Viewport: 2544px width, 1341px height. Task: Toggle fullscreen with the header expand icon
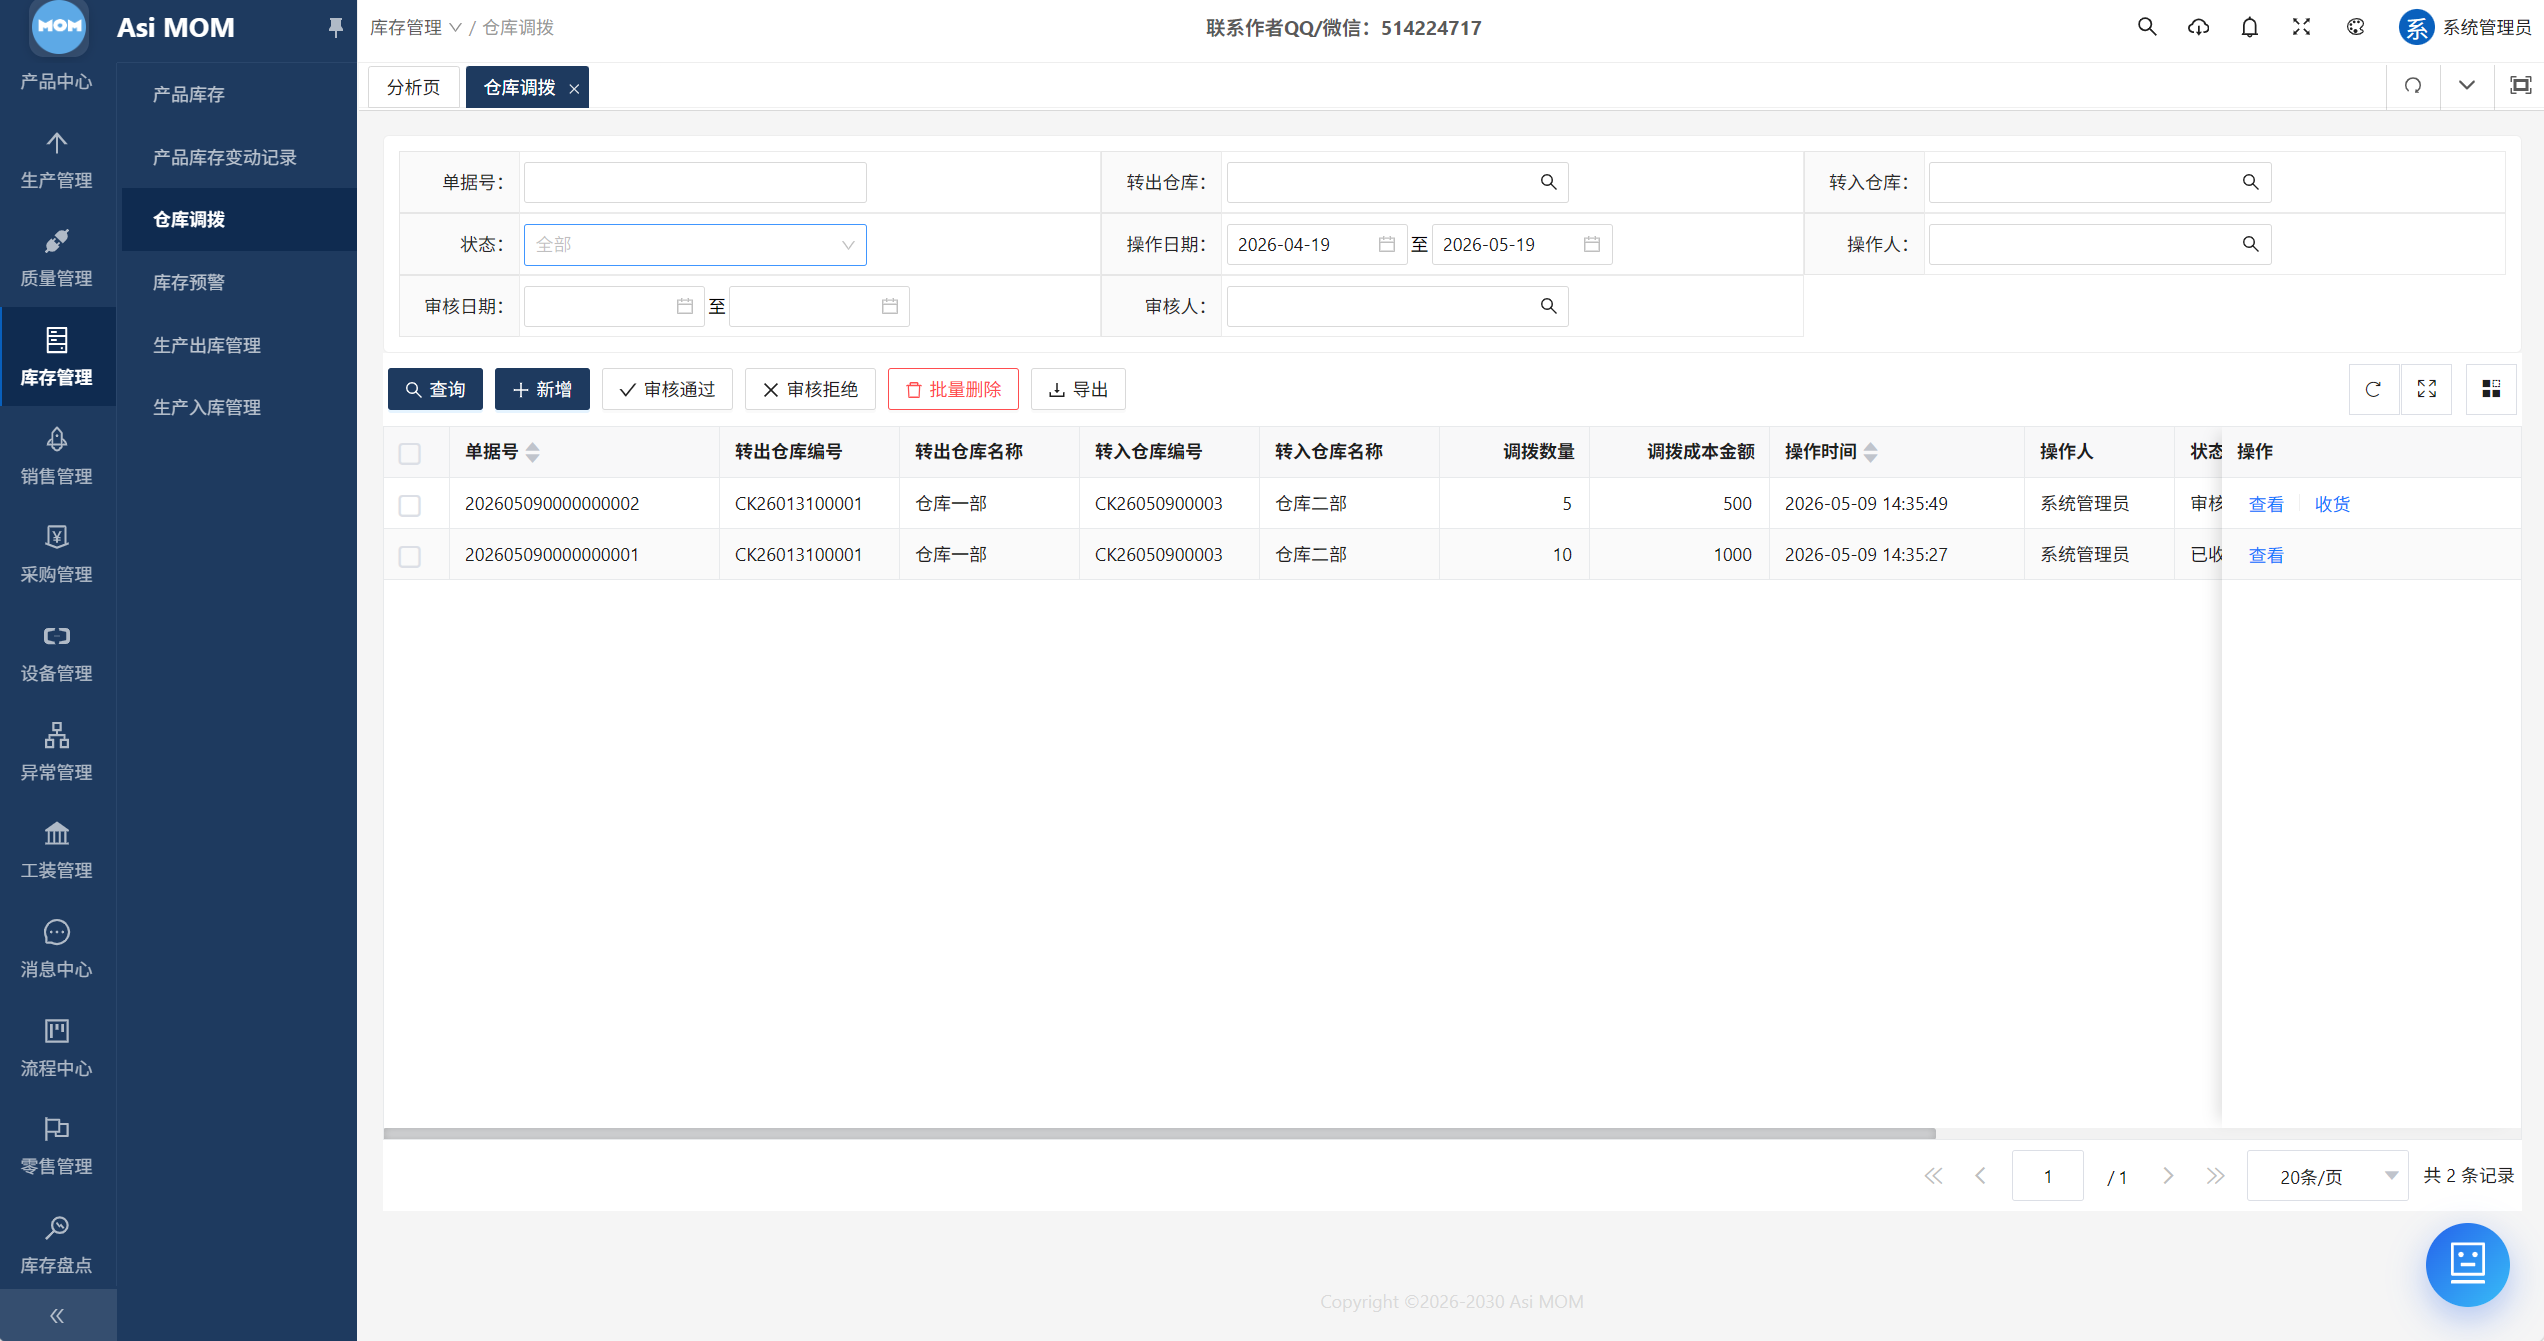coord(2302,27)
